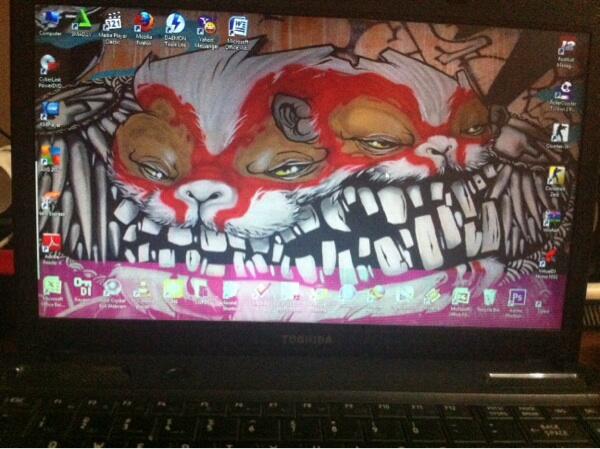Launch the Om DI icon in bottom row
Viewport: 600px width, 449px height.
point(81,290)
